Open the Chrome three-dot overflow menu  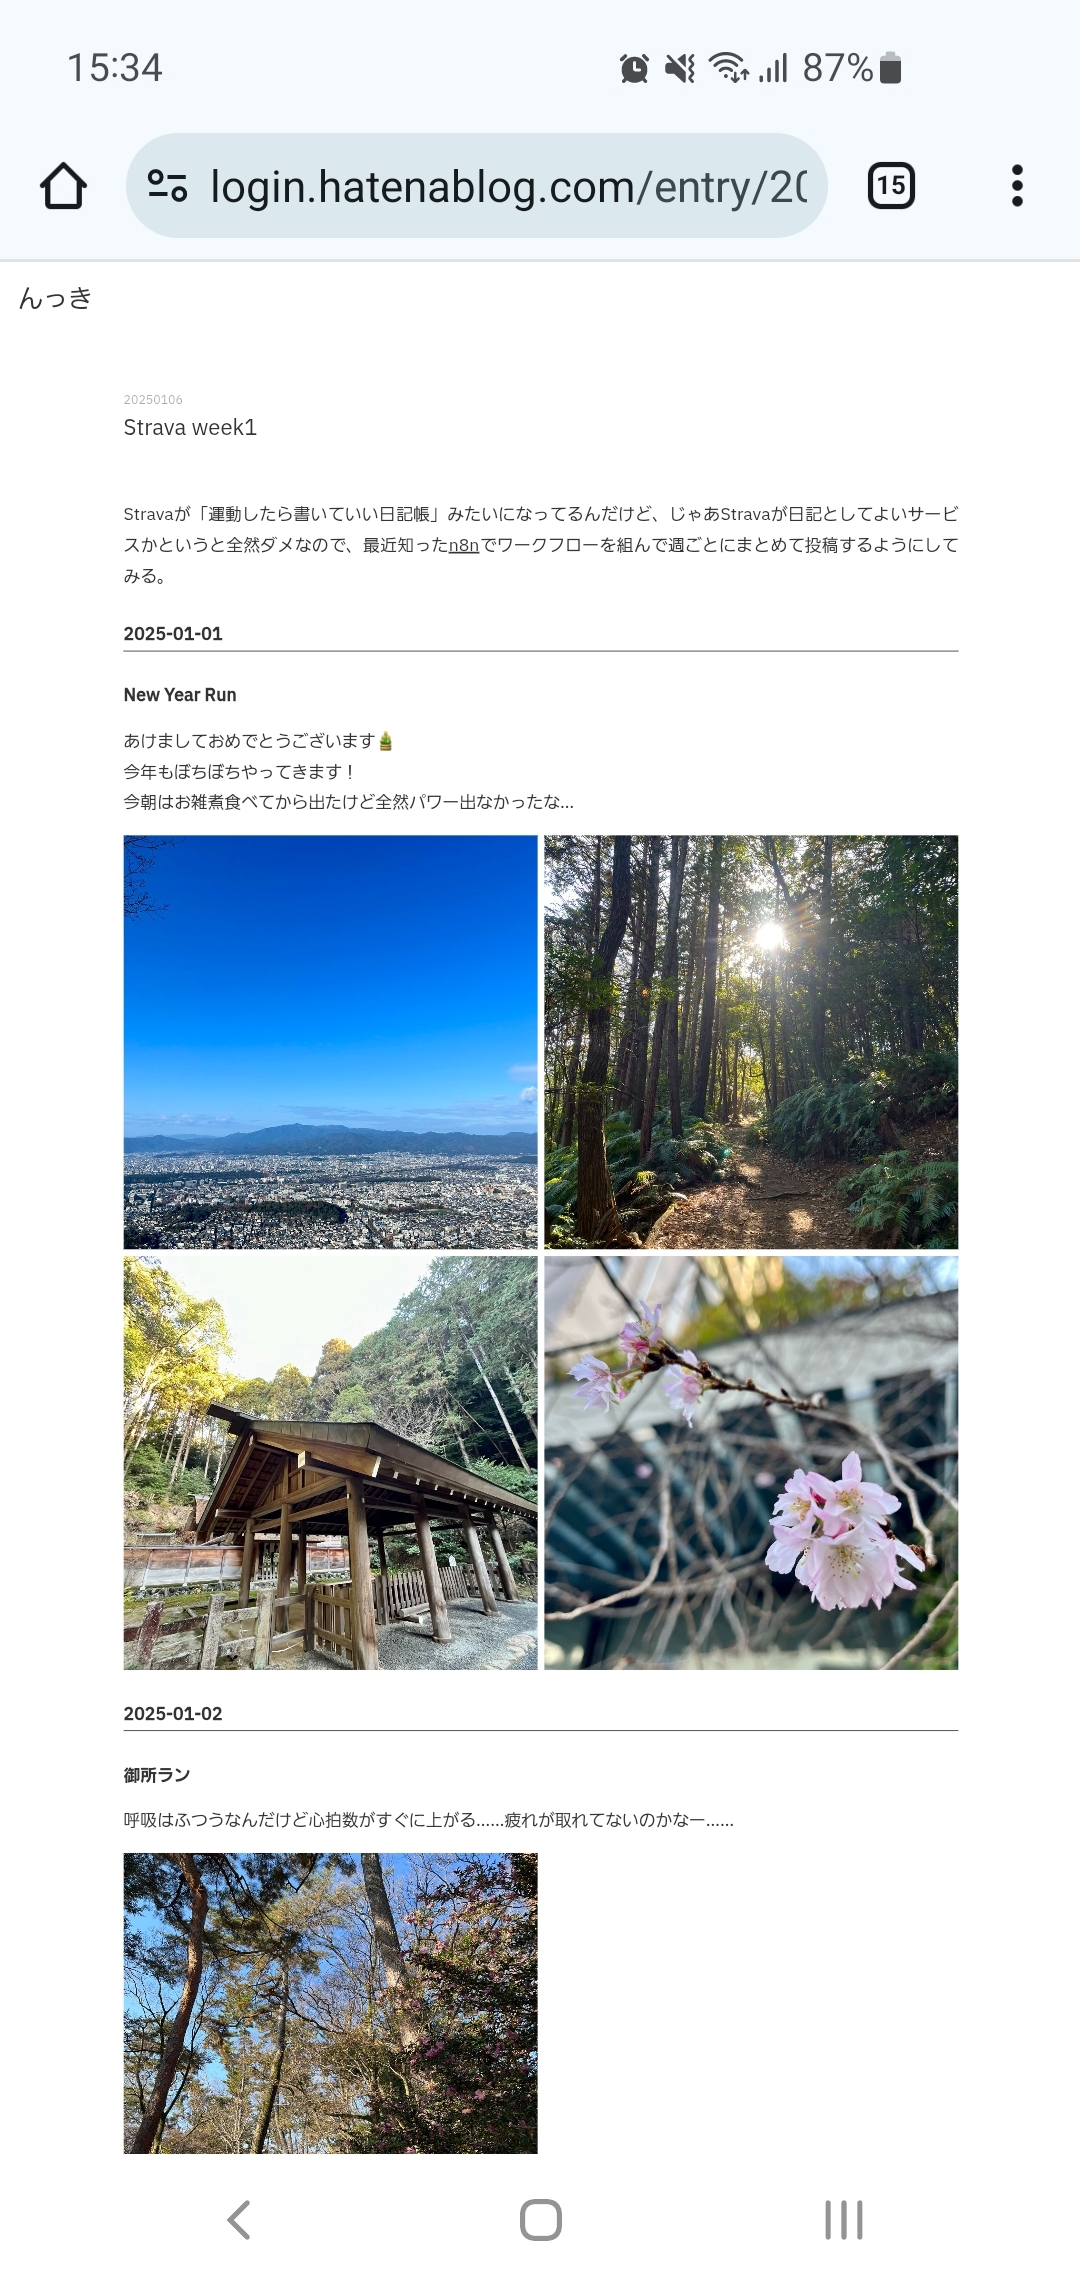1017,185
